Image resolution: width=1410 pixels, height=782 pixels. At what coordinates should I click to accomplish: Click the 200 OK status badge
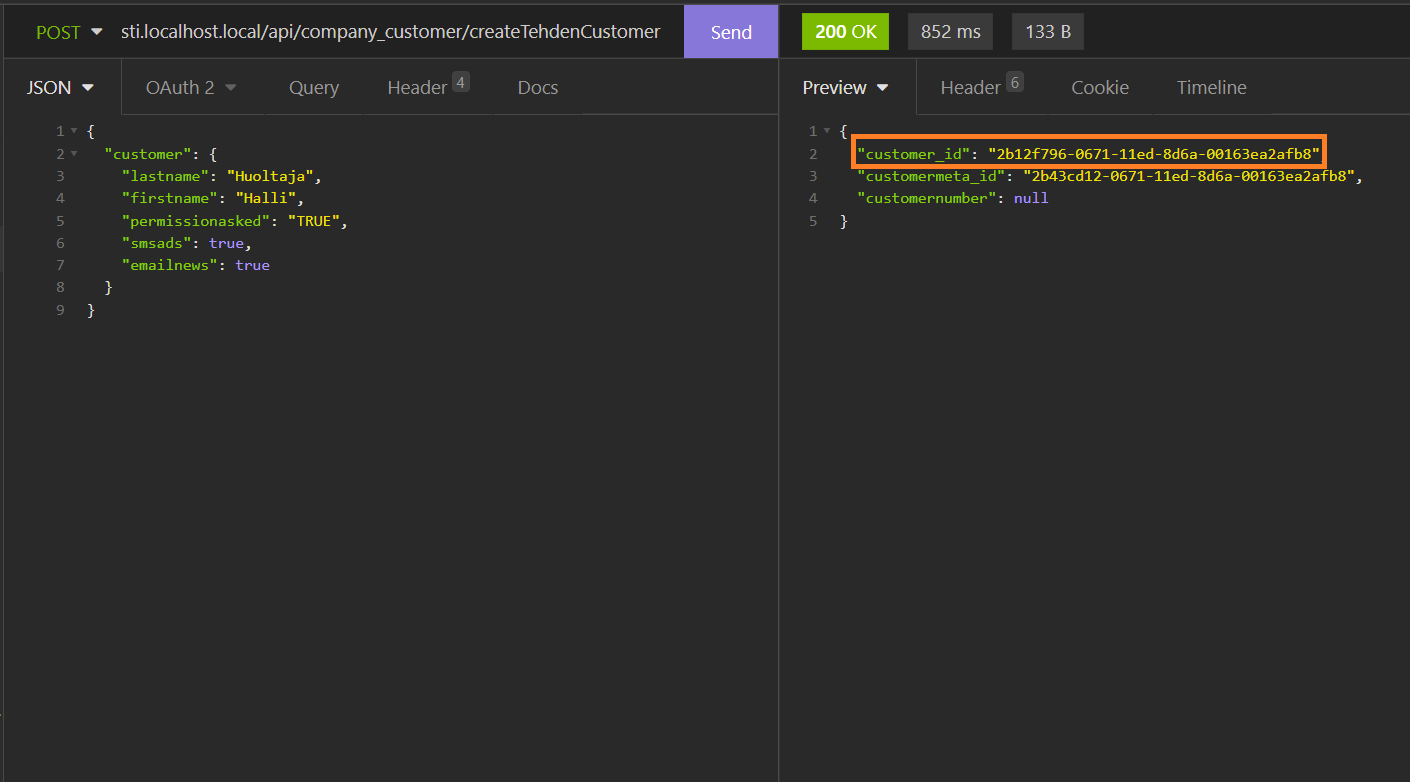(x=845, y=32)
